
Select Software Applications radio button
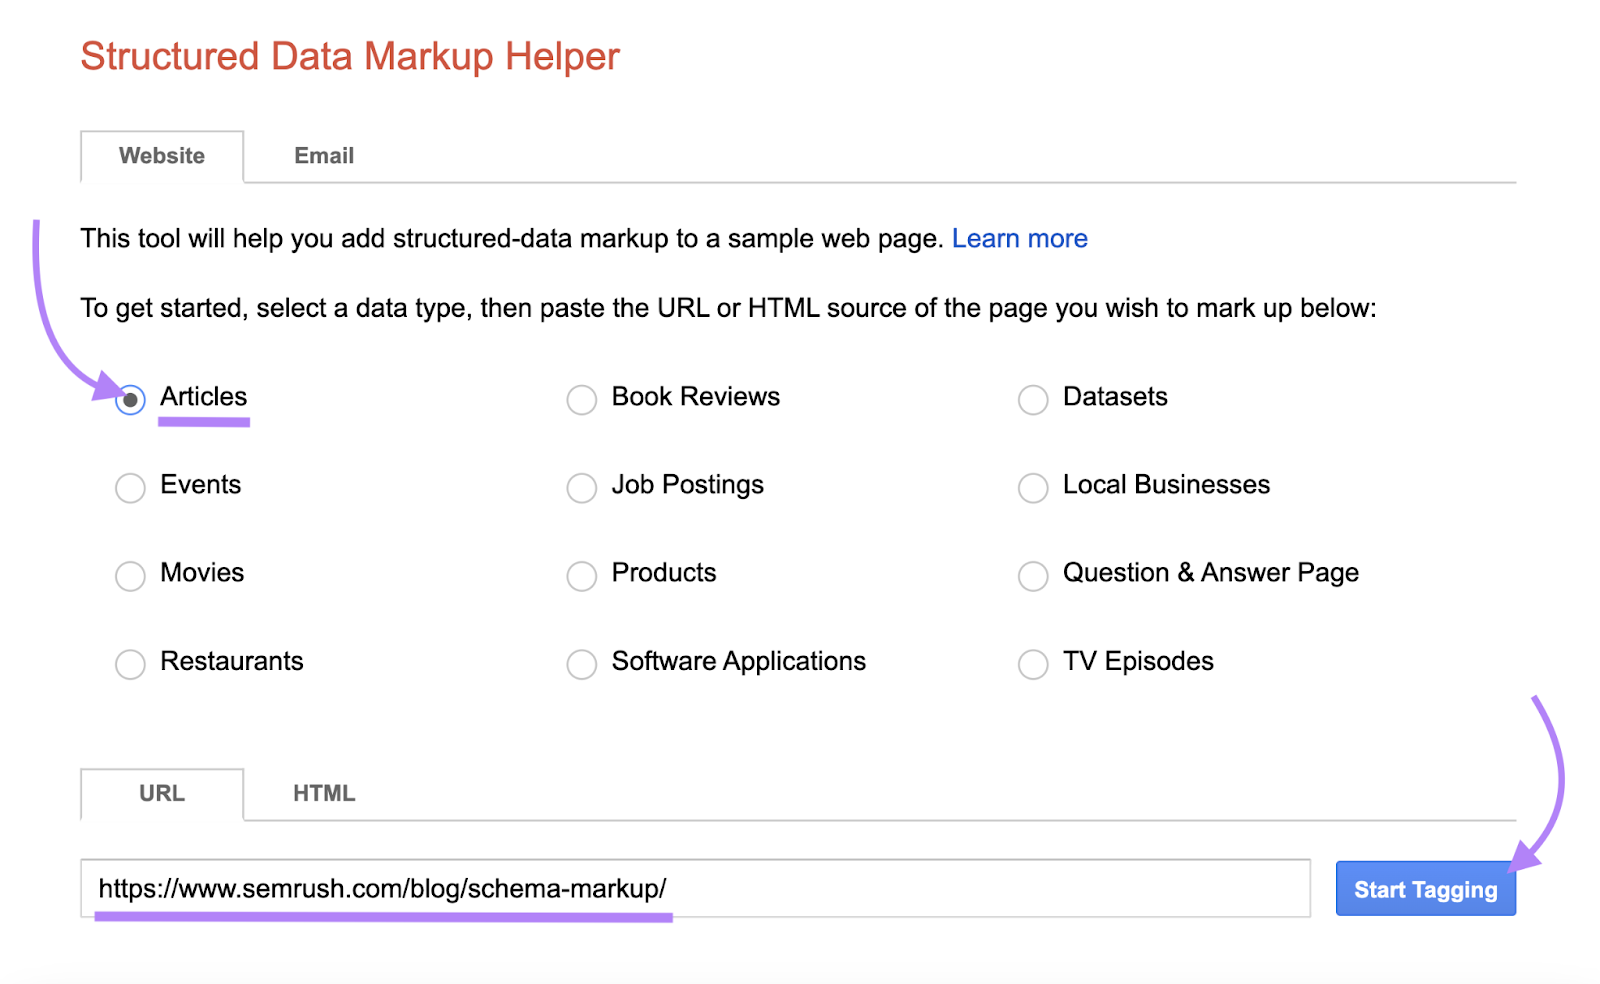click(582, 664)
